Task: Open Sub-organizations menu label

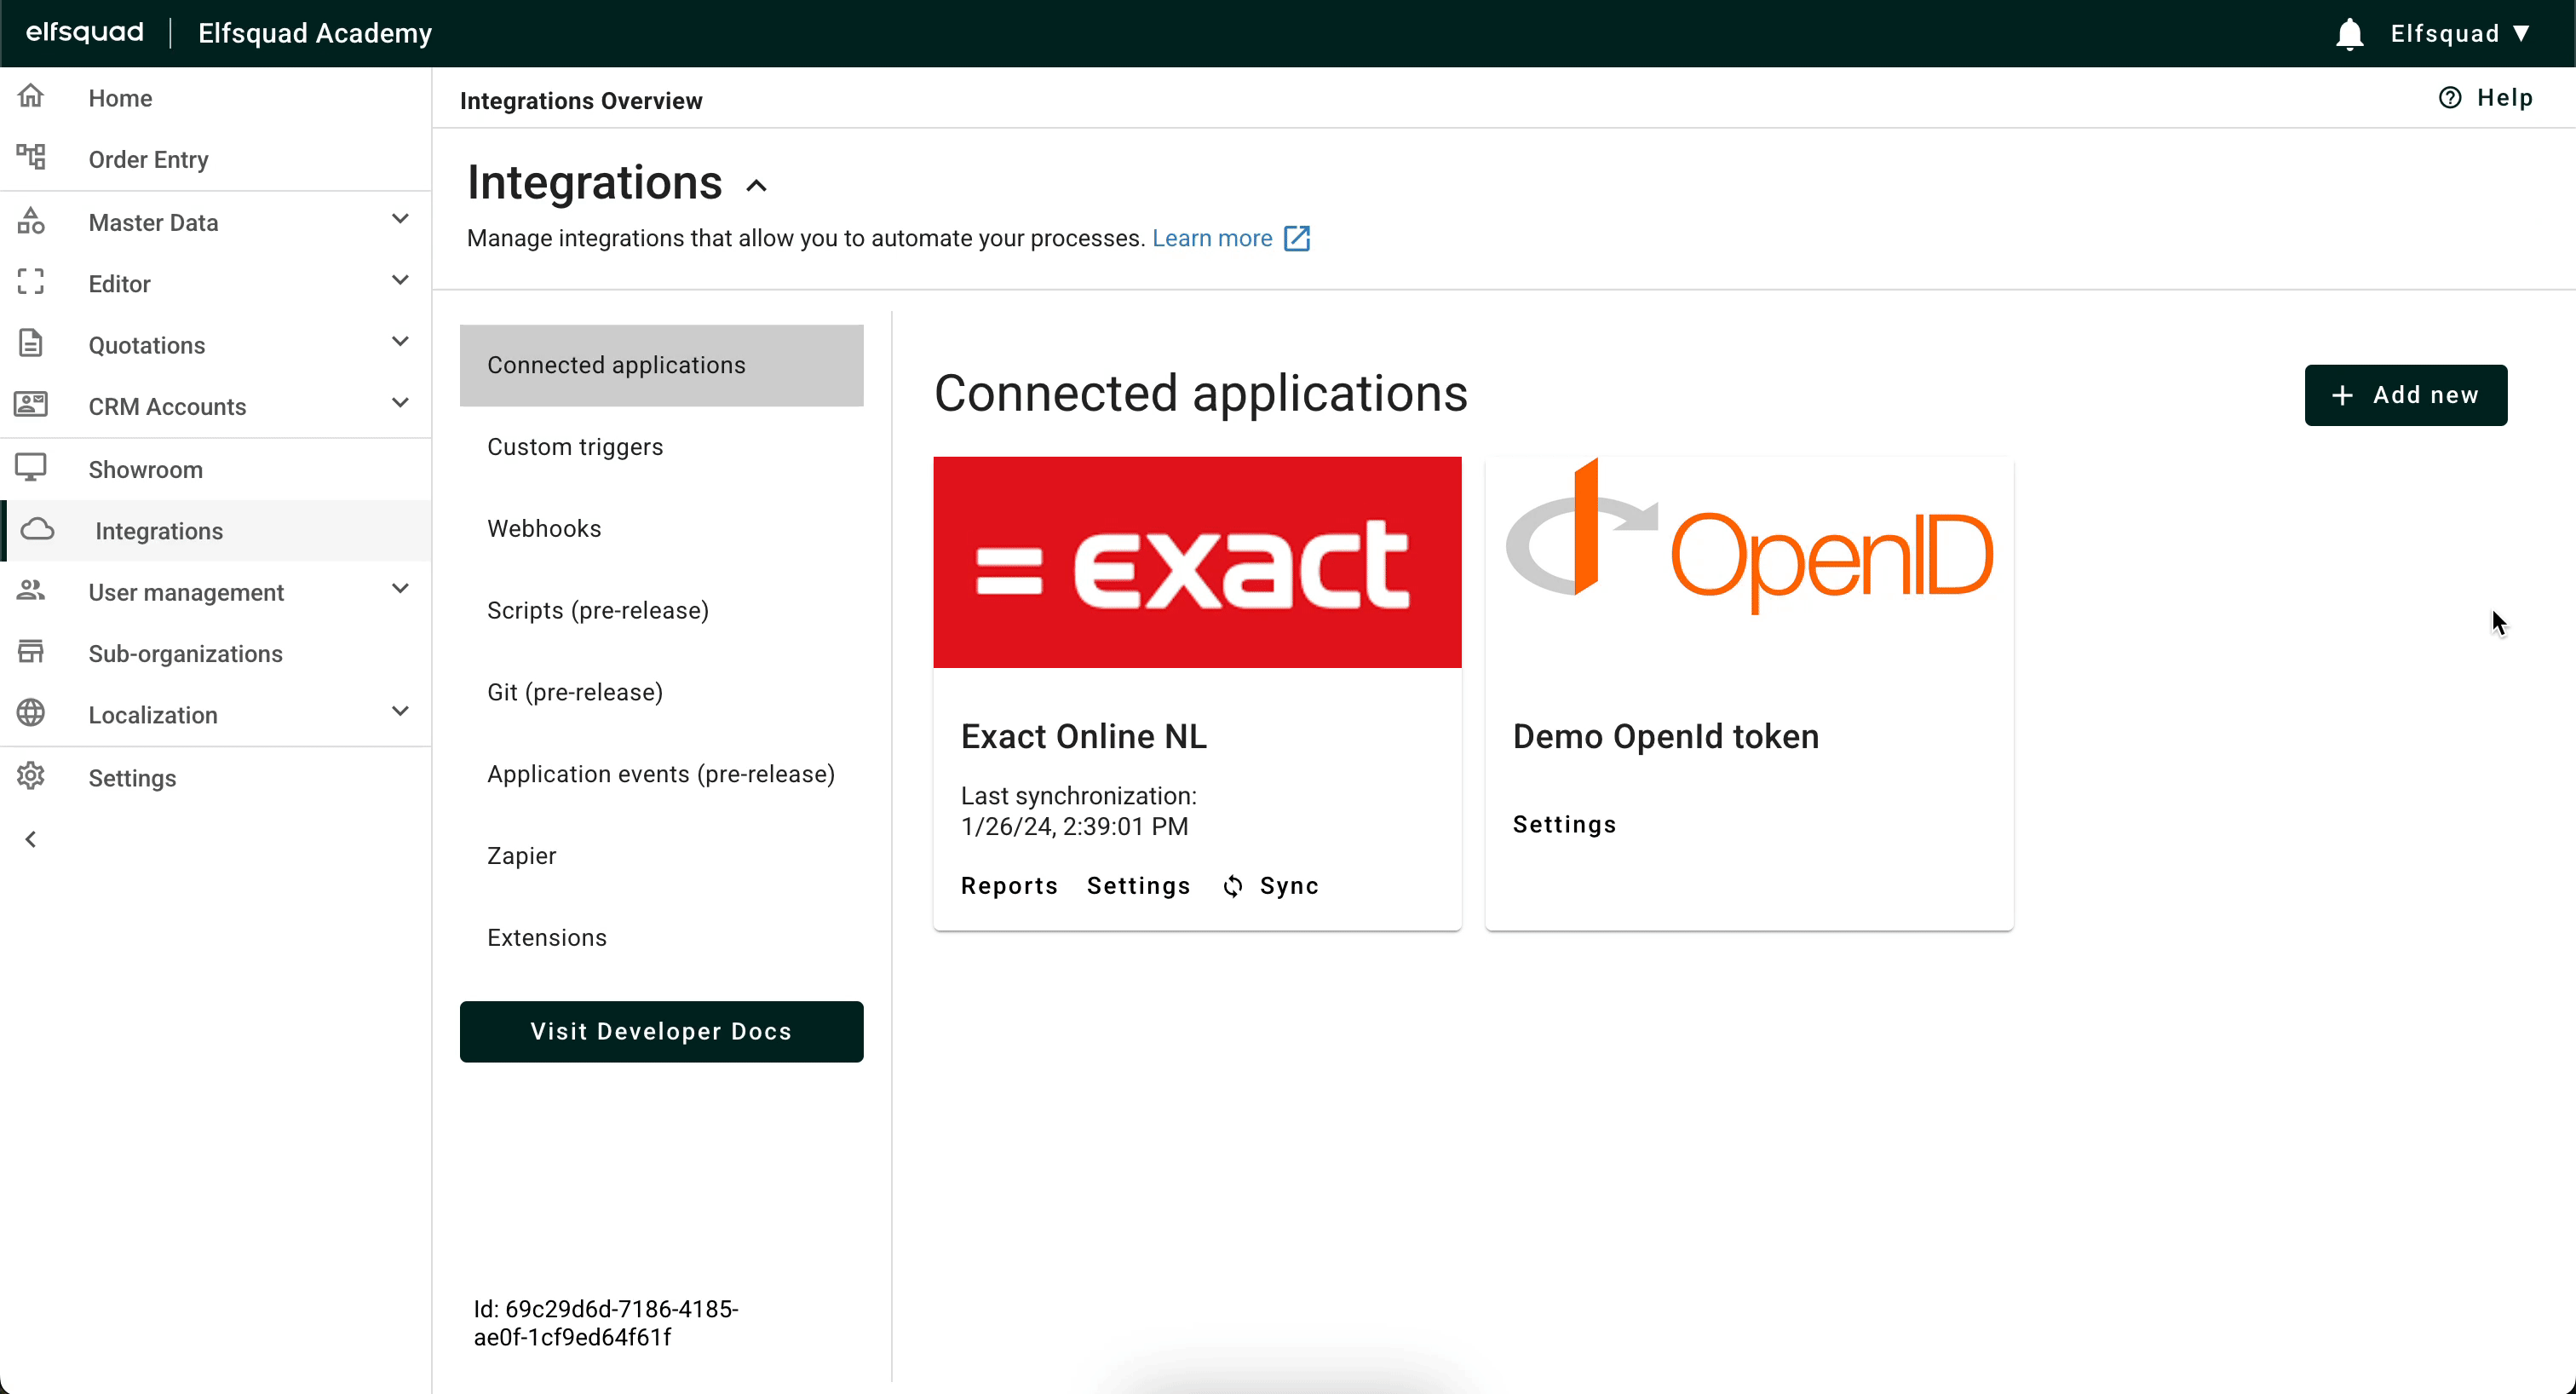Action: pyautogui.click(x=185, y=653)
